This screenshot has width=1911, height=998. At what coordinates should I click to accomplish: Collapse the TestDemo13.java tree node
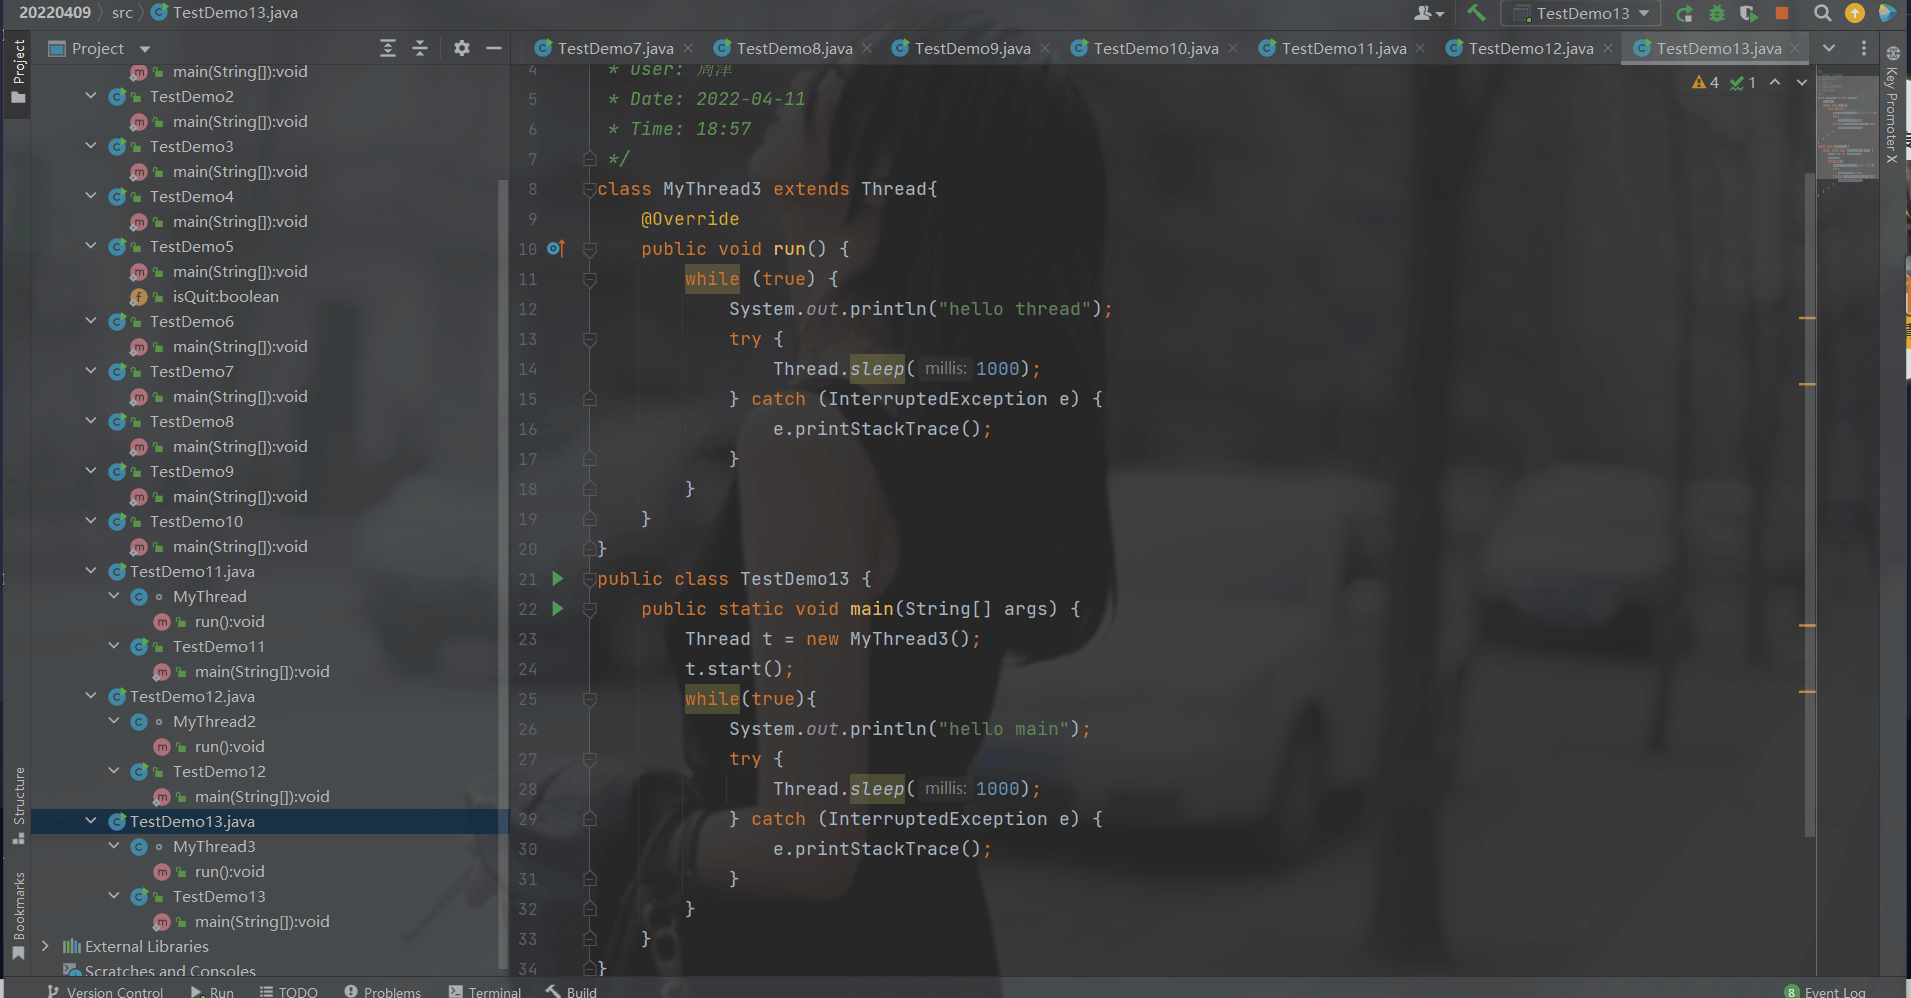[x=91, y=821]
